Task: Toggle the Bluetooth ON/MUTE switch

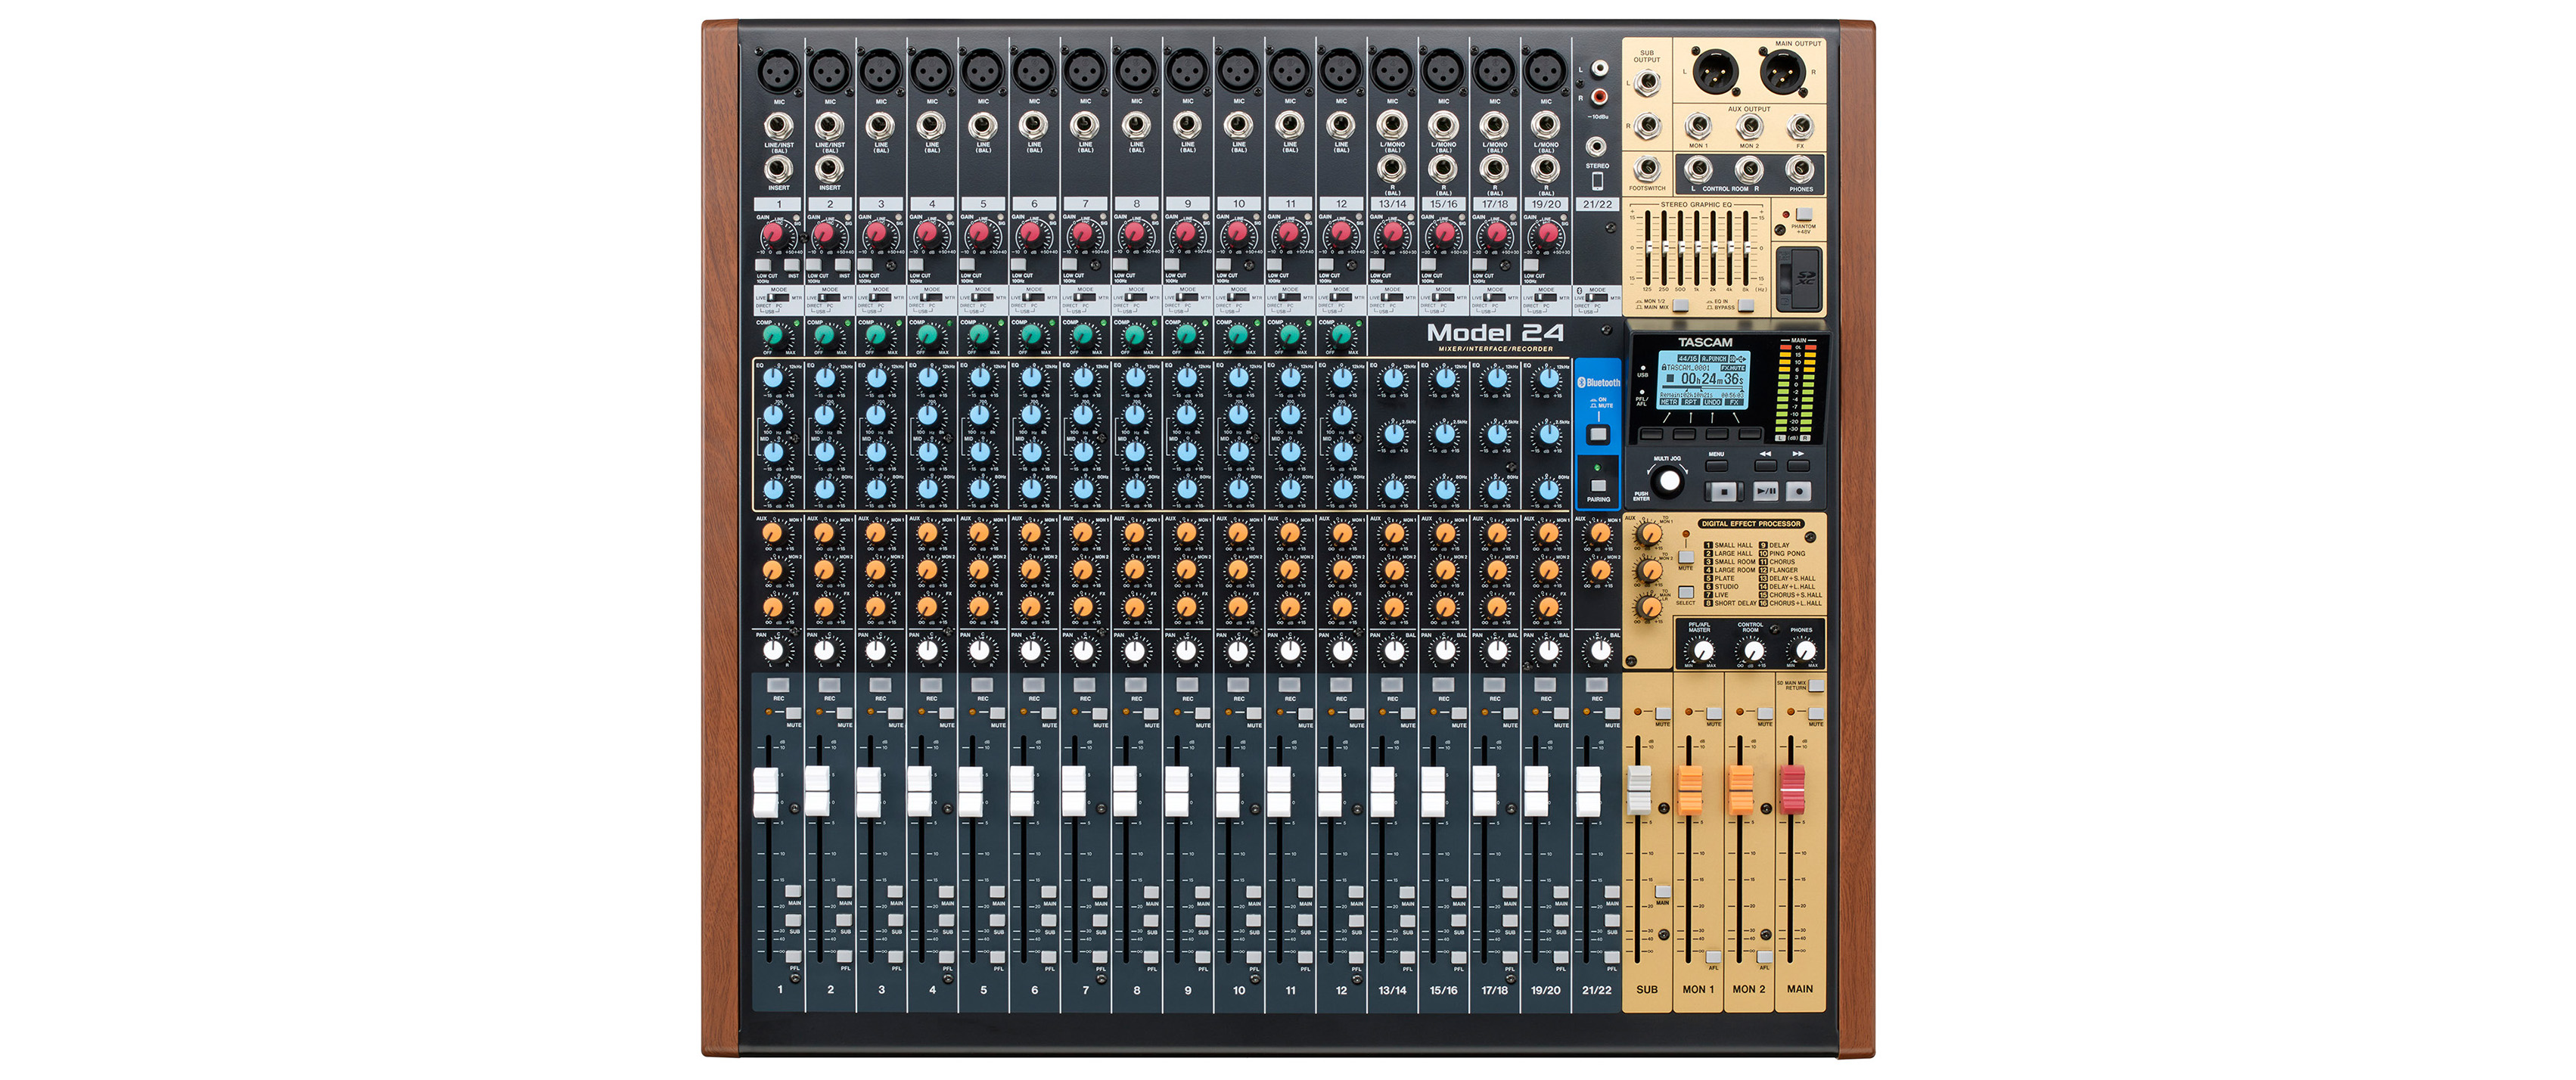Action: click(x=1598, y=434)
